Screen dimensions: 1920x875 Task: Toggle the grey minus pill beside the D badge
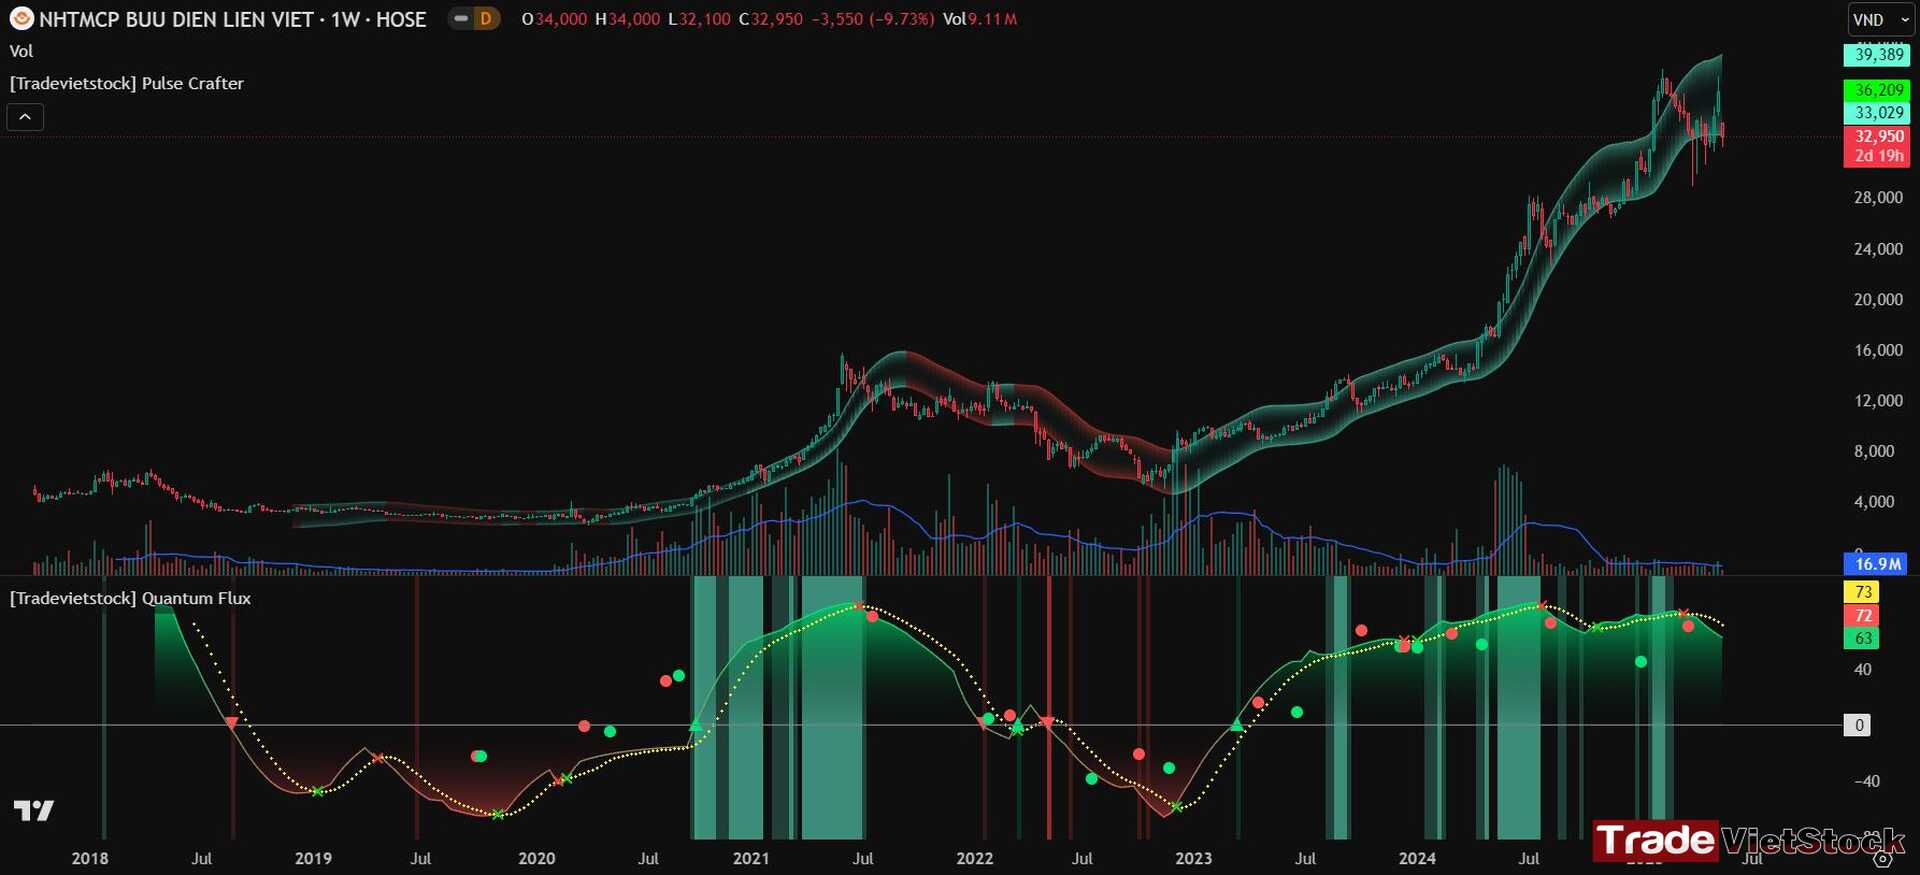[460, 19]
